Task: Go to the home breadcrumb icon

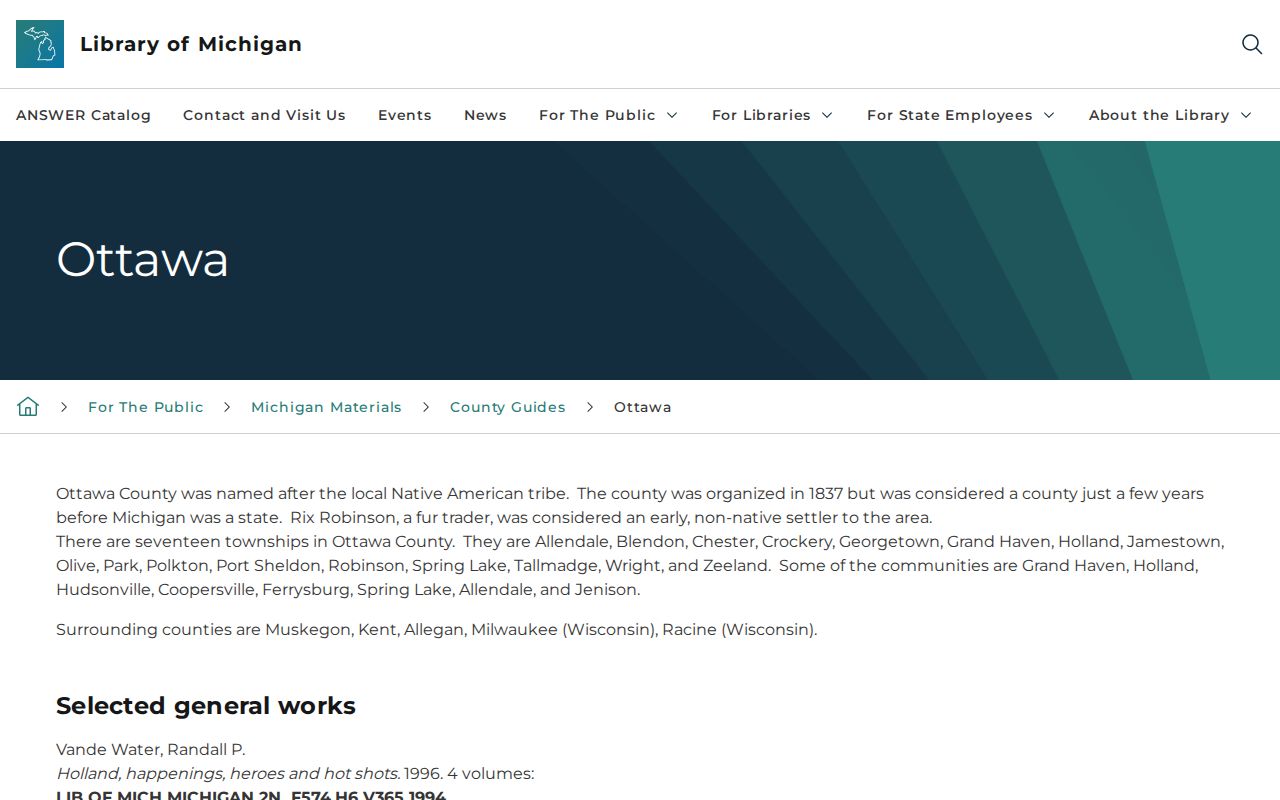Action: [x=28, y=407]
